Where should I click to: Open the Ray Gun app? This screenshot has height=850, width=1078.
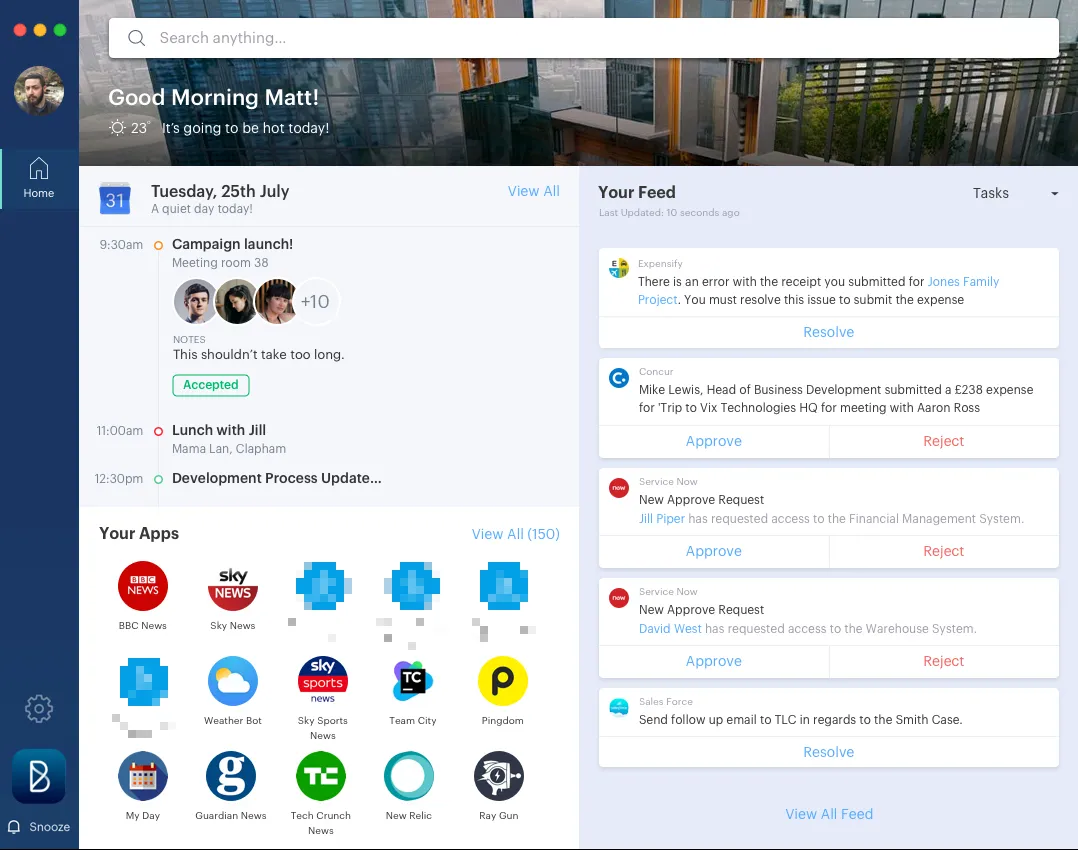498,776
